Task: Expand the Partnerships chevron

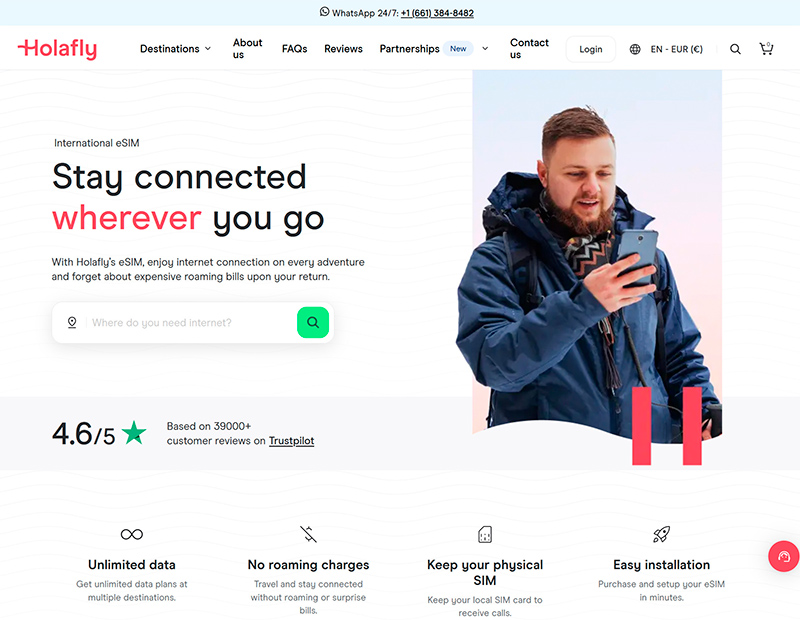Action: pos(485,49)
